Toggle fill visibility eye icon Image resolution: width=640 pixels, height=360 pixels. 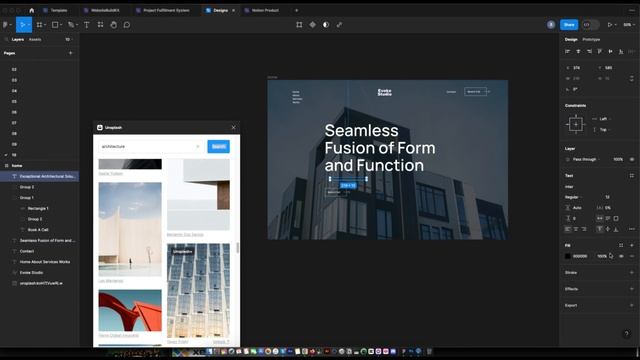pyautogui.click(x=621, y=256)
